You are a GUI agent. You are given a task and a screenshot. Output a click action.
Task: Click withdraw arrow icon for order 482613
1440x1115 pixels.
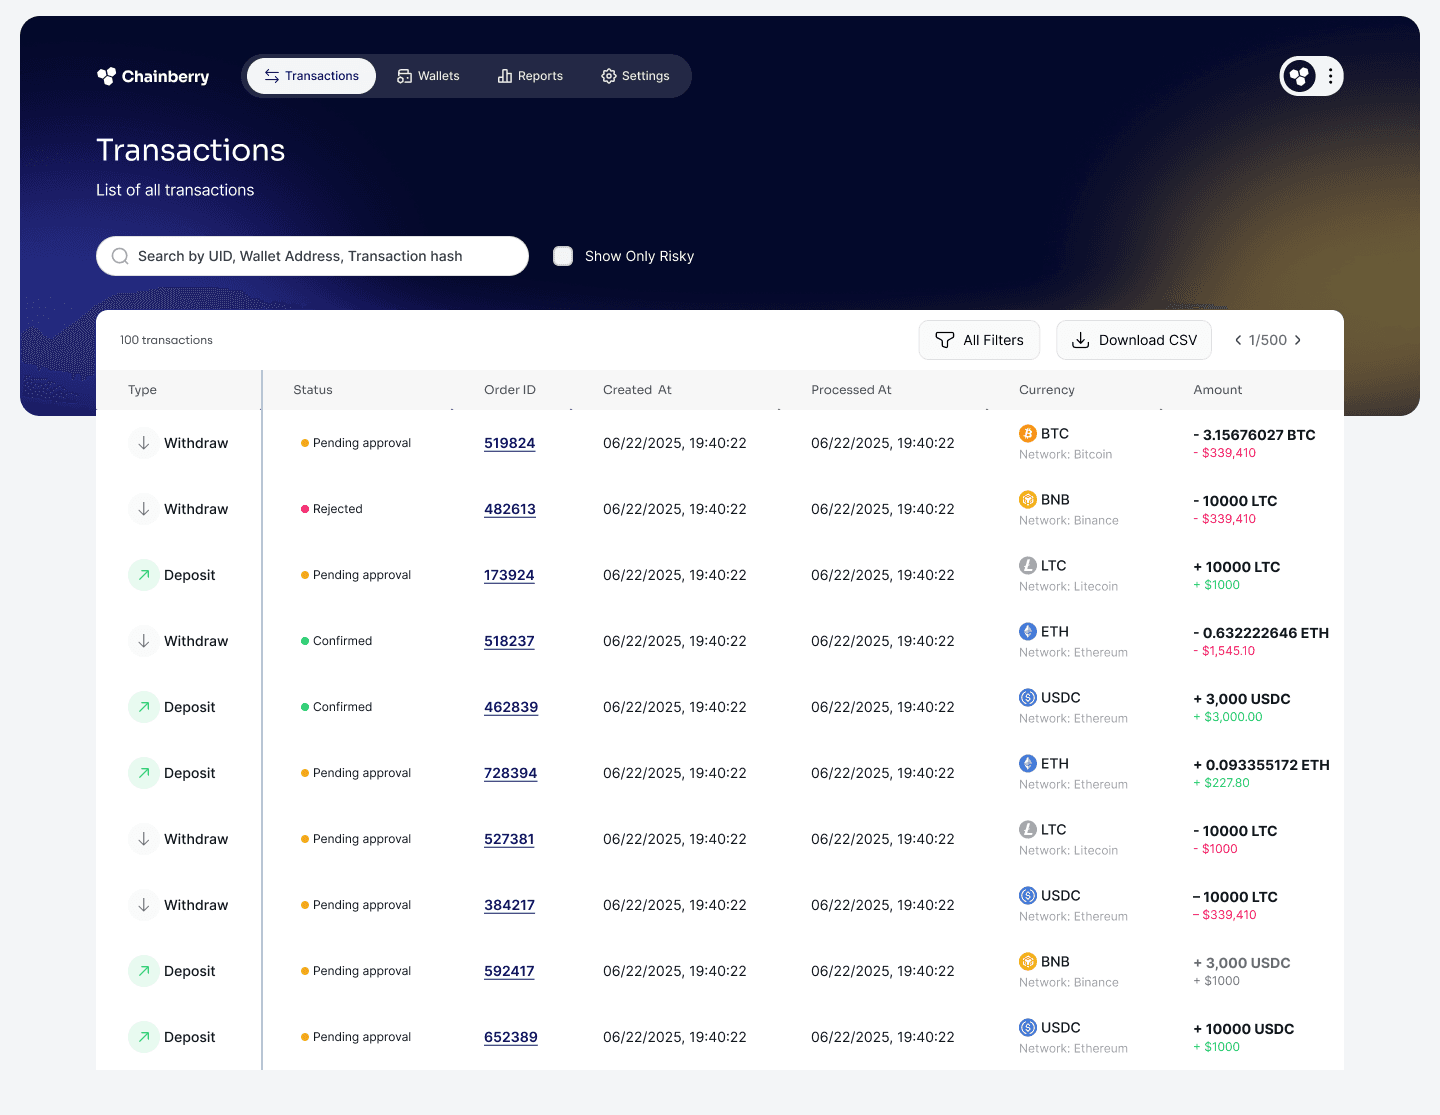[x=144, y=509]
